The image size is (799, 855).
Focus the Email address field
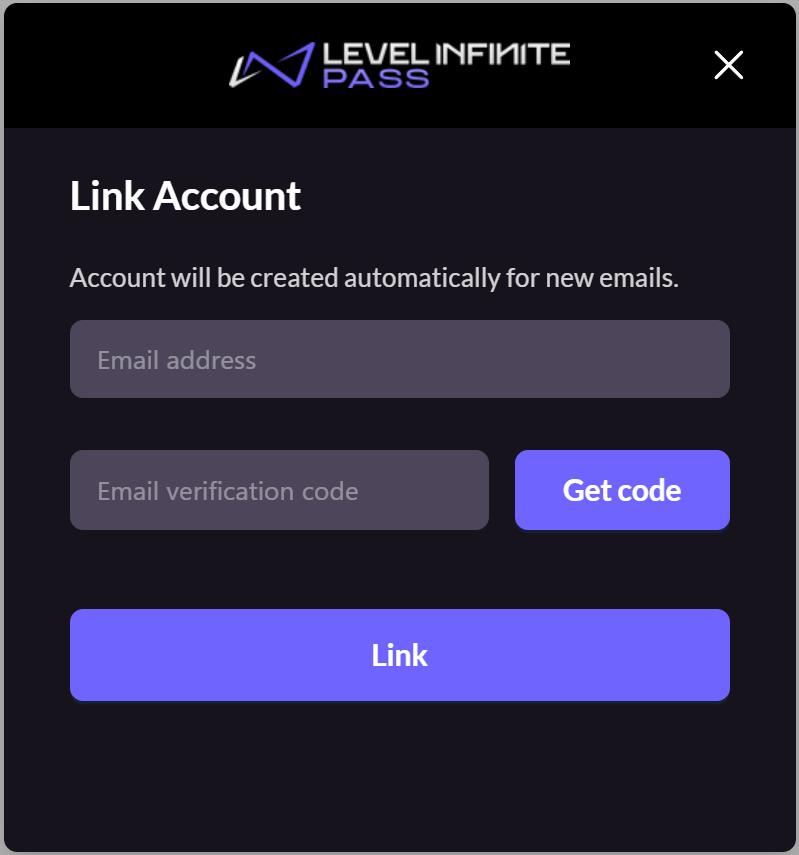pyautogui.click(x=400, y=359)
